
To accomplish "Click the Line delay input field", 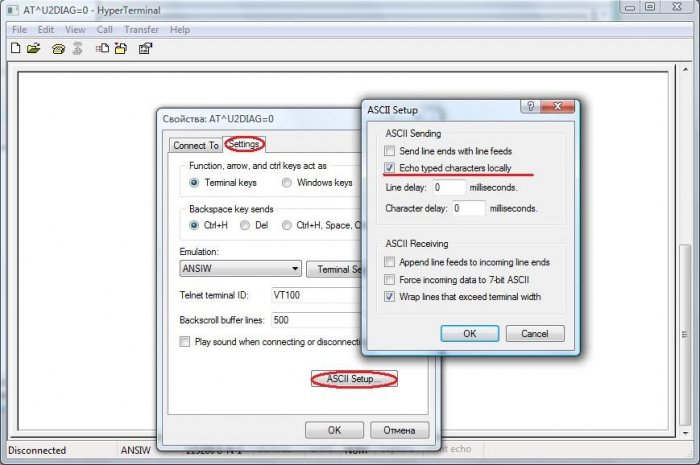I will coord(451,187).
